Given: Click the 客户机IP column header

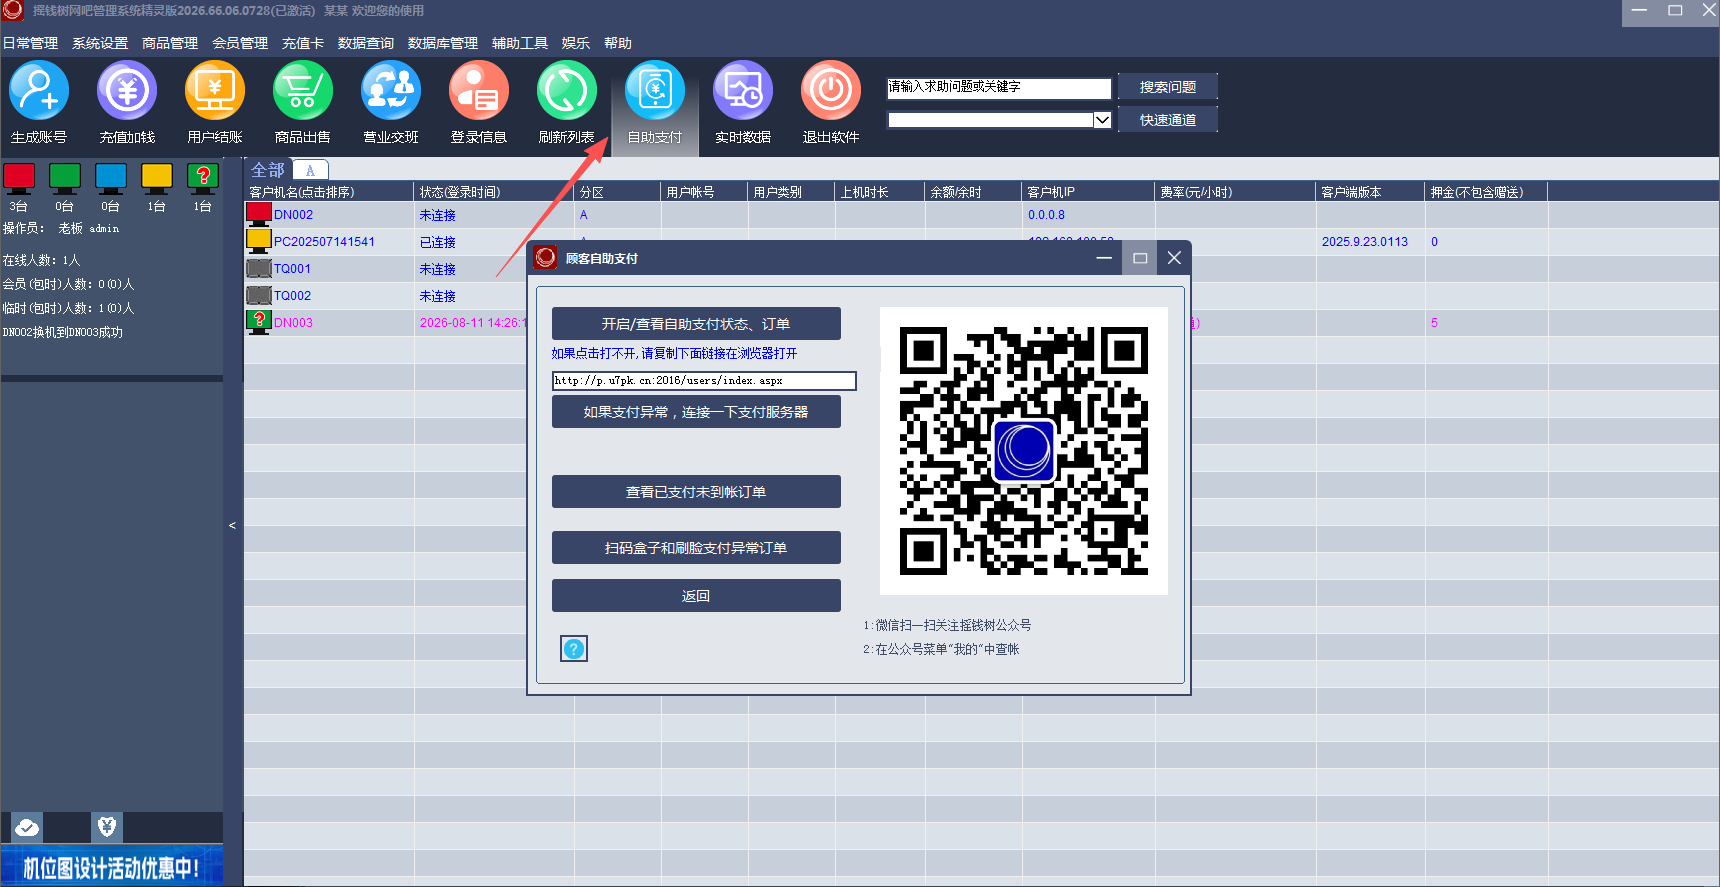Looking at the screenshot, I should pos(1088,192).
